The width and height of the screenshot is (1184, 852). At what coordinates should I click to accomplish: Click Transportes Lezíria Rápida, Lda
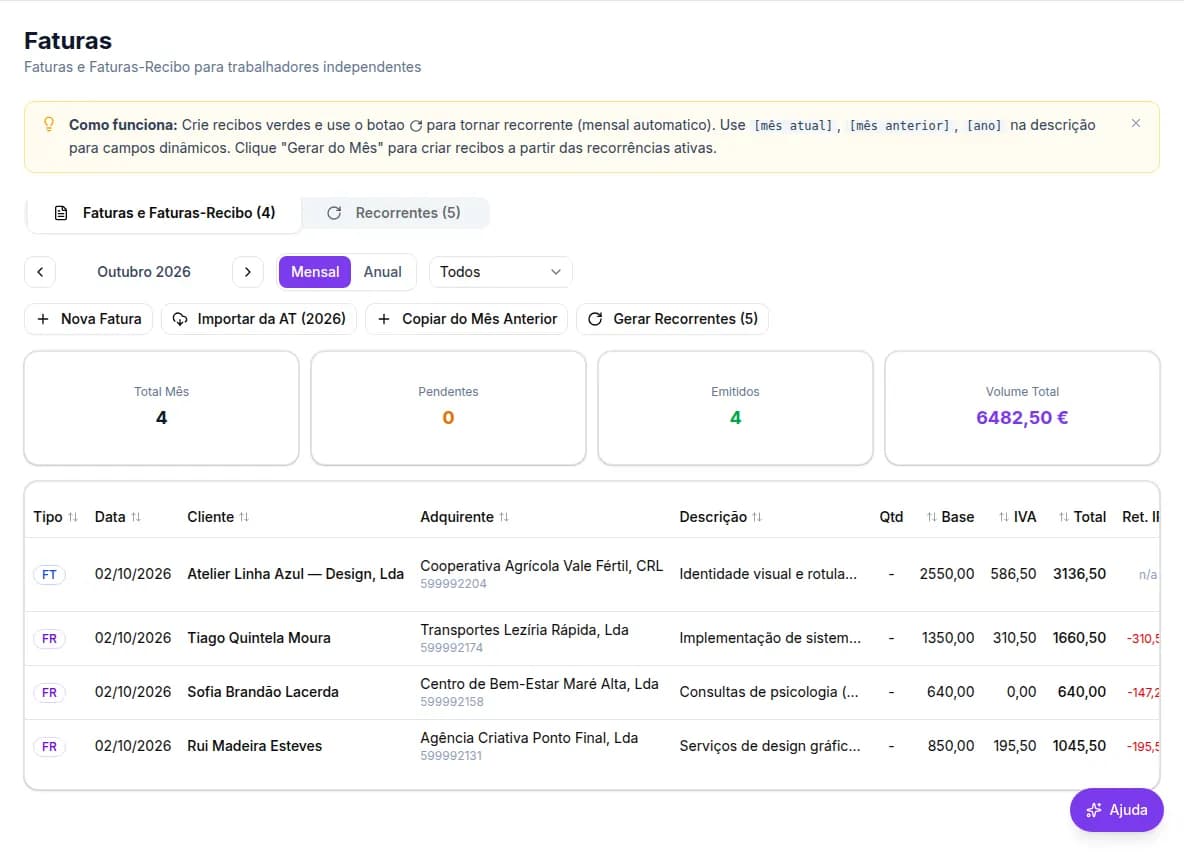click(524, 630)
